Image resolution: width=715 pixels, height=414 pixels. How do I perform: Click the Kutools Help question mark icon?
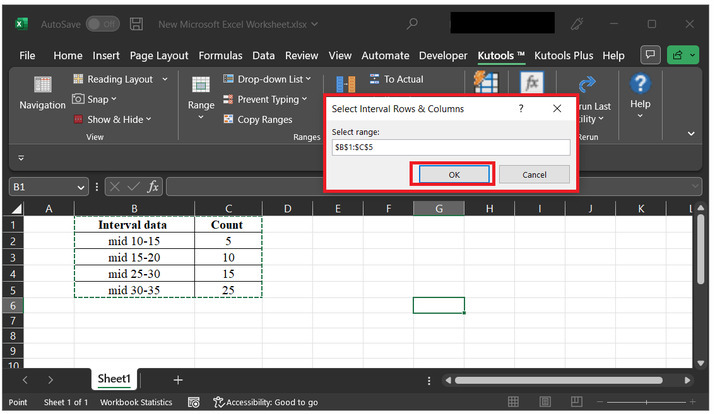point(640,84)
